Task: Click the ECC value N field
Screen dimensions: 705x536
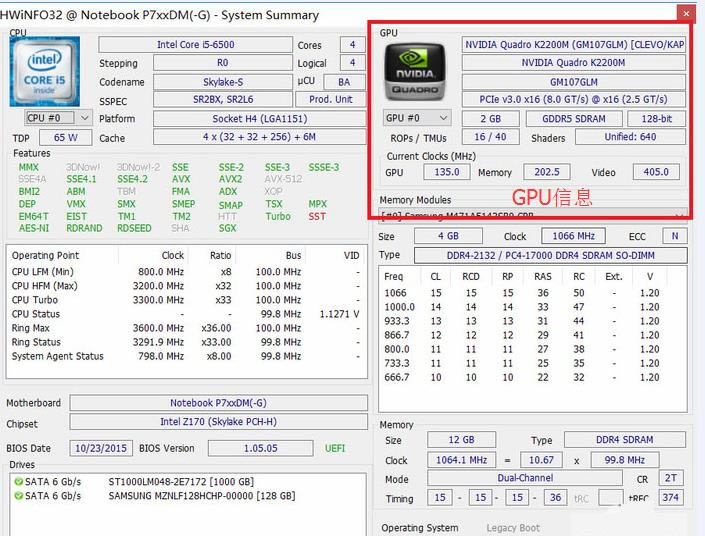Action: pos(675,236)
